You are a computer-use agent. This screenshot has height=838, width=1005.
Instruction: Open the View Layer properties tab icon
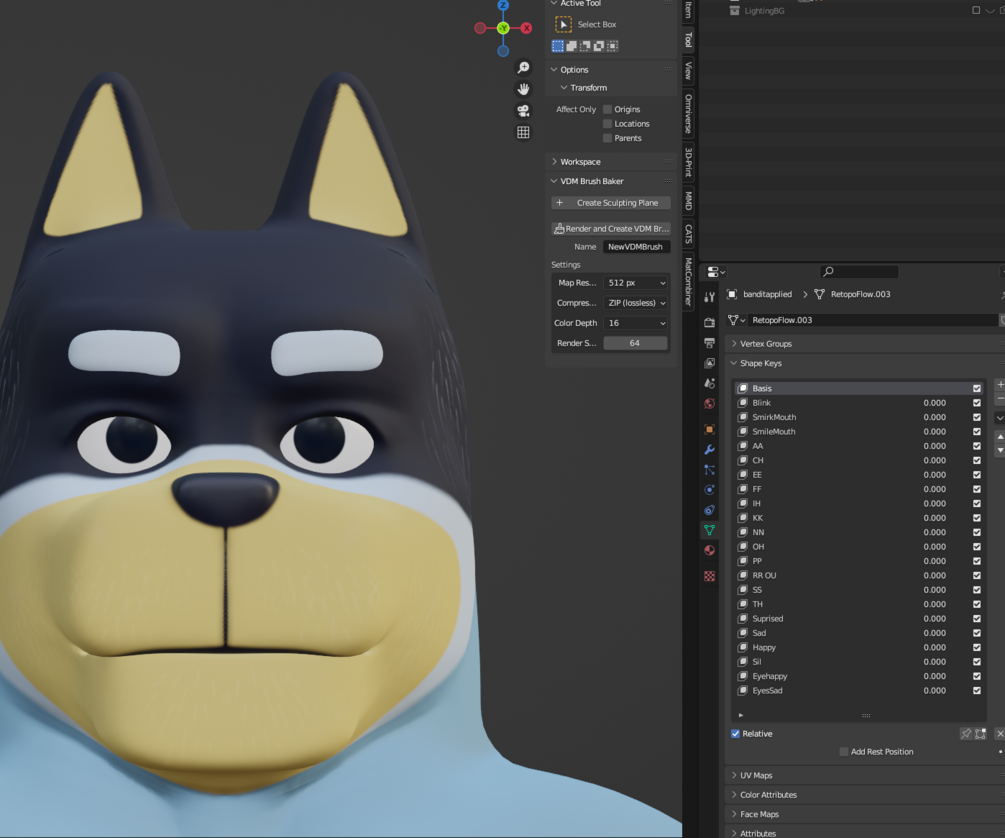(x=710, y=363)
